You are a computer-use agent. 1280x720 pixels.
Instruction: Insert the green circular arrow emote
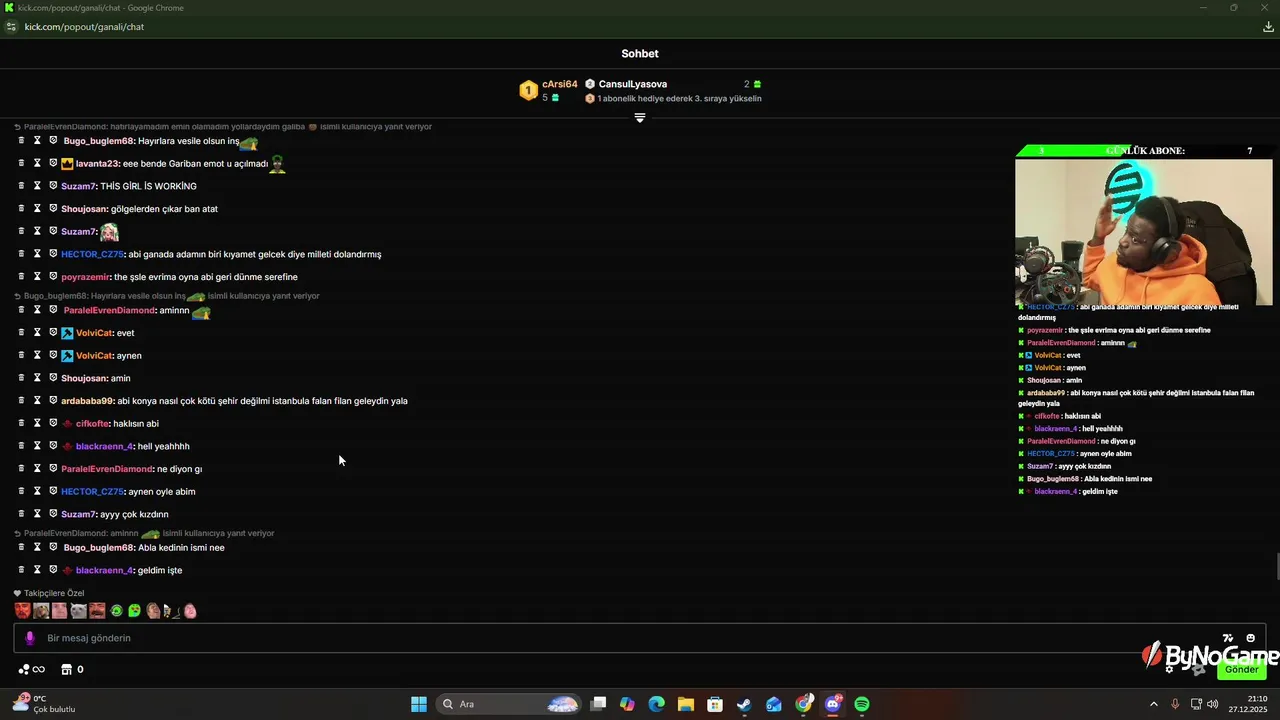116,611
